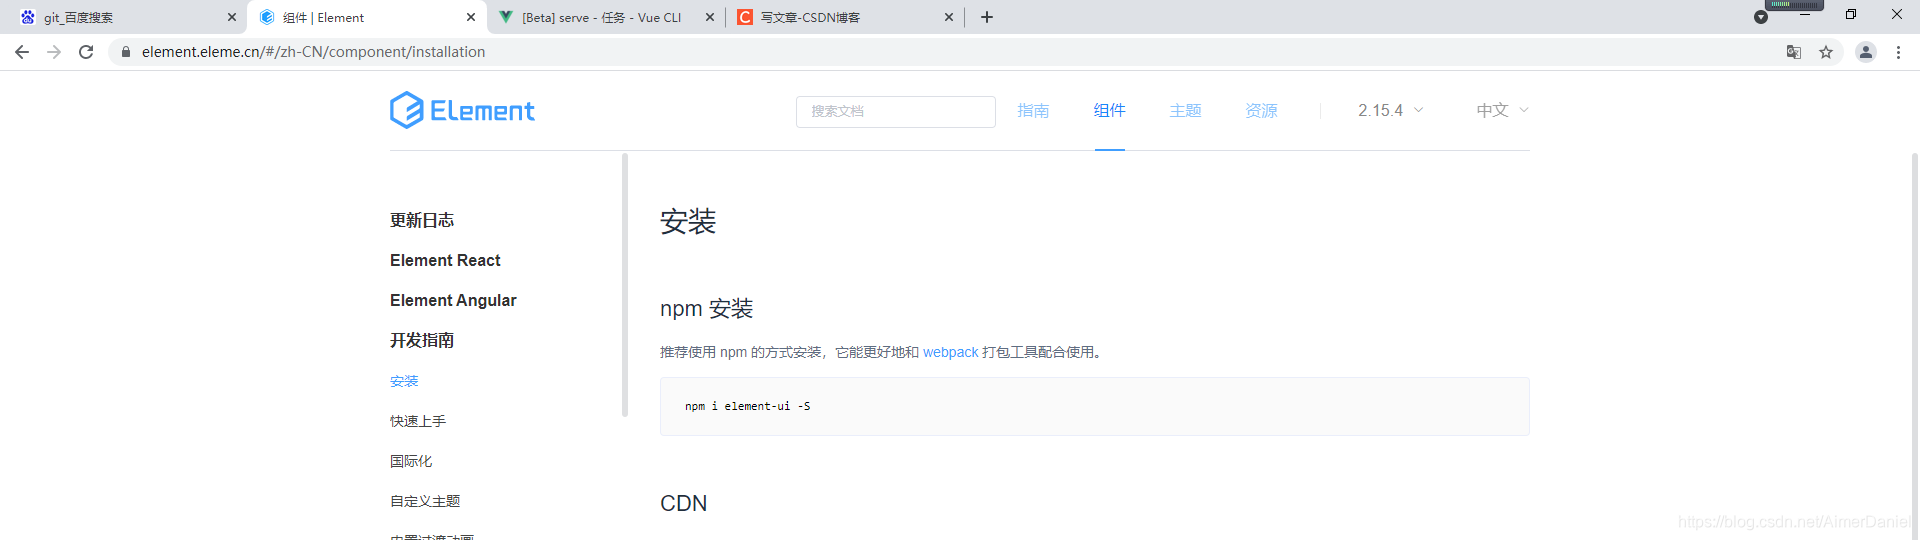Open the Chrome profile avatar
The height and width of the screenshot is (540, 1920).
coord(1866,52)
